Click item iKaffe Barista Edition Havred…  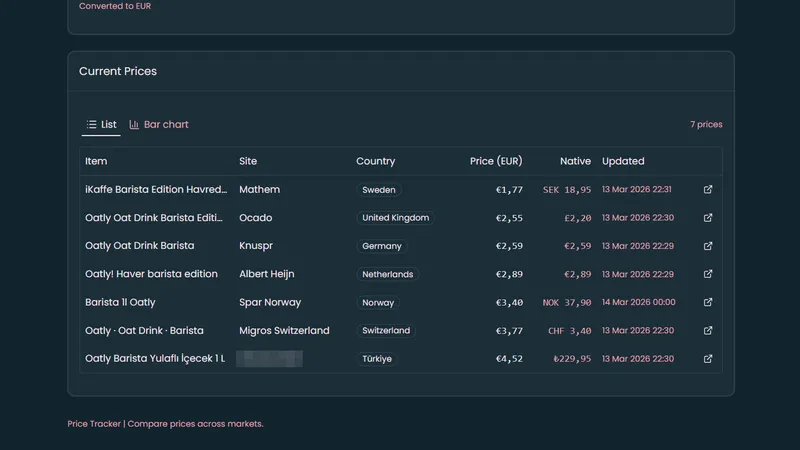156,189
